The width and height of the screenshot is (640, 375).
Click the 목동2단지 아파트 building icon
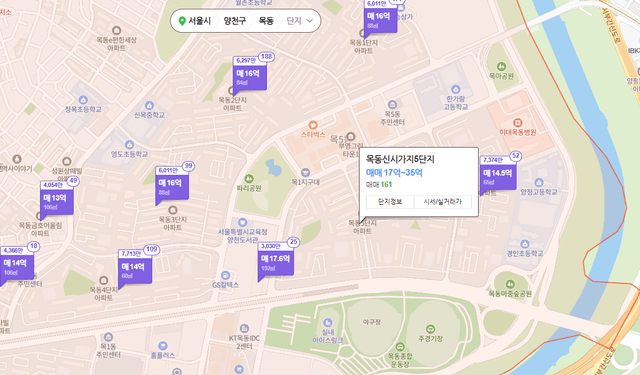click(231, 91)
